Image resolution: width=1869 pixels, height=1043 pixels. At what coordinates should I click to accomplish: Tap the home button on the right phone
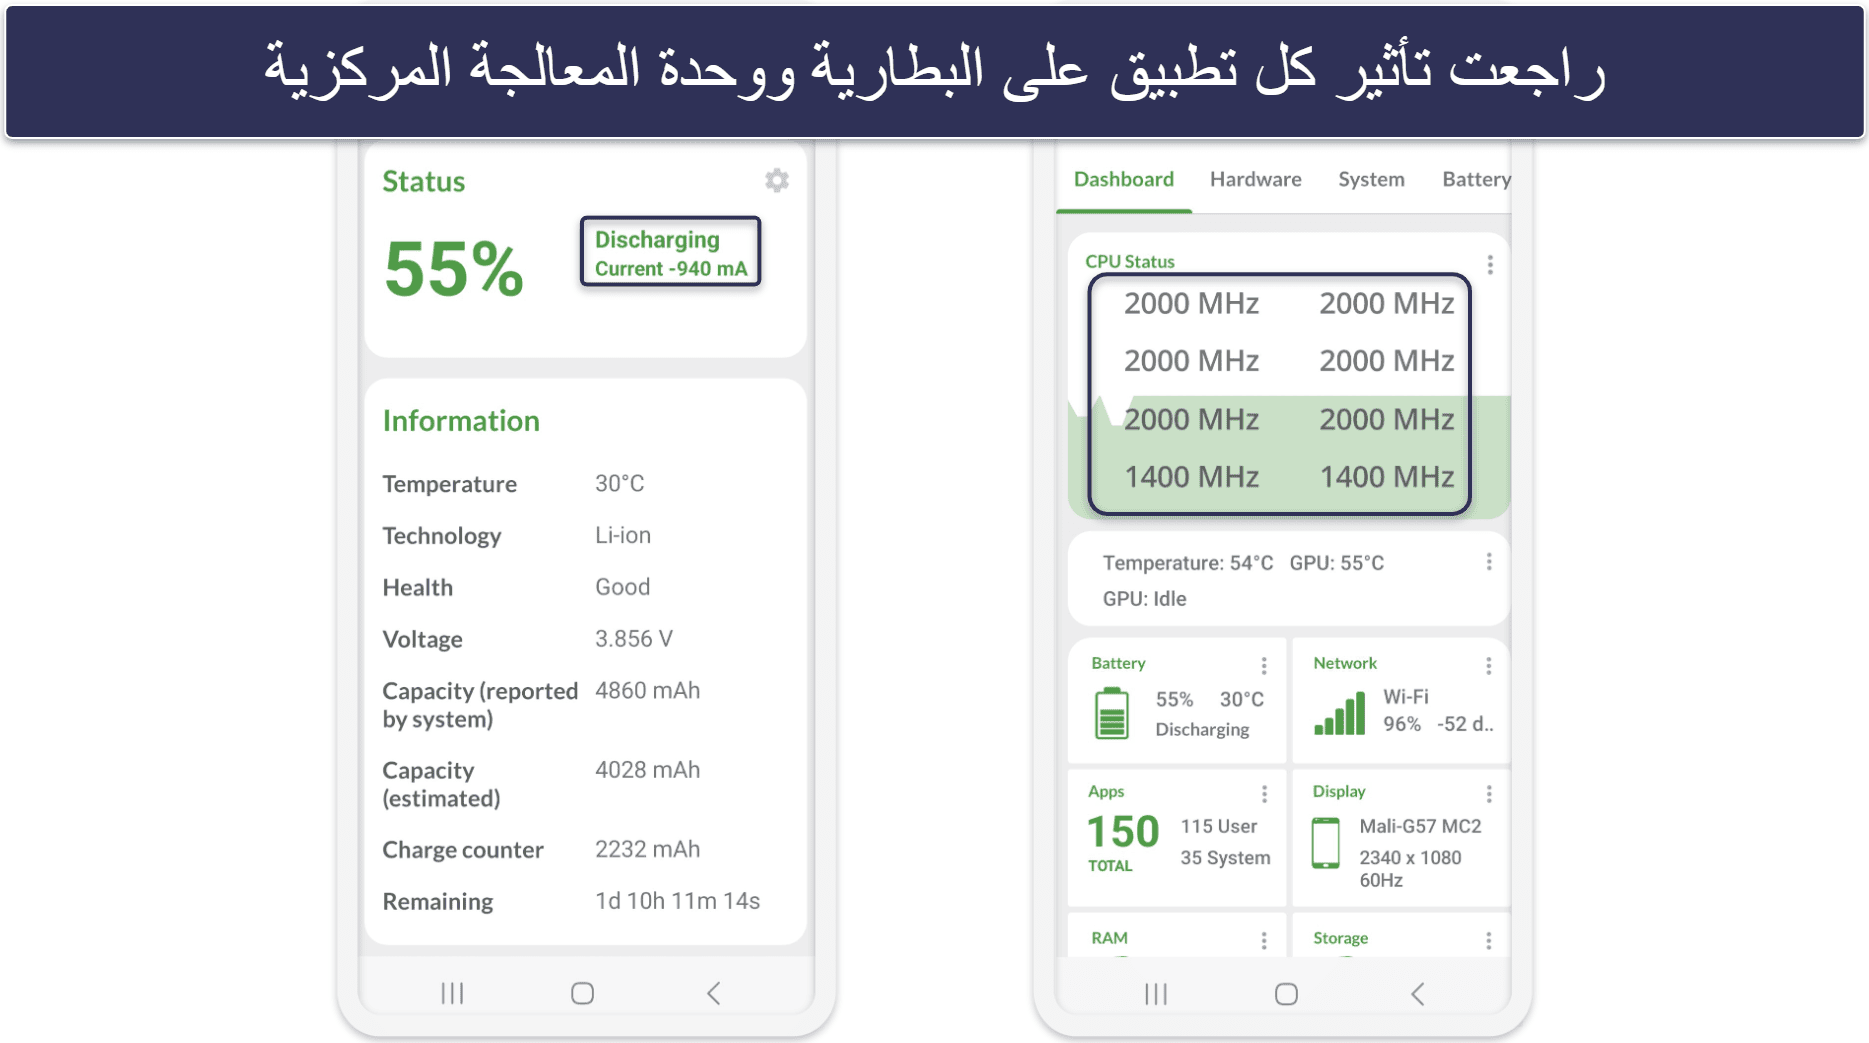[x=1286, y=994]
